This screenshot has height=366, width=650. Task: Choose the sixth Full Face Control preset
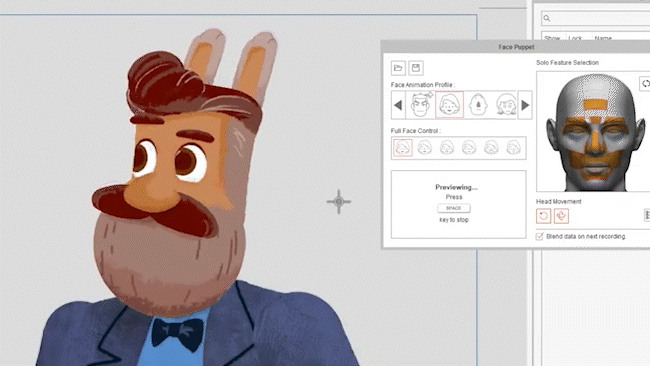[514, 148]
